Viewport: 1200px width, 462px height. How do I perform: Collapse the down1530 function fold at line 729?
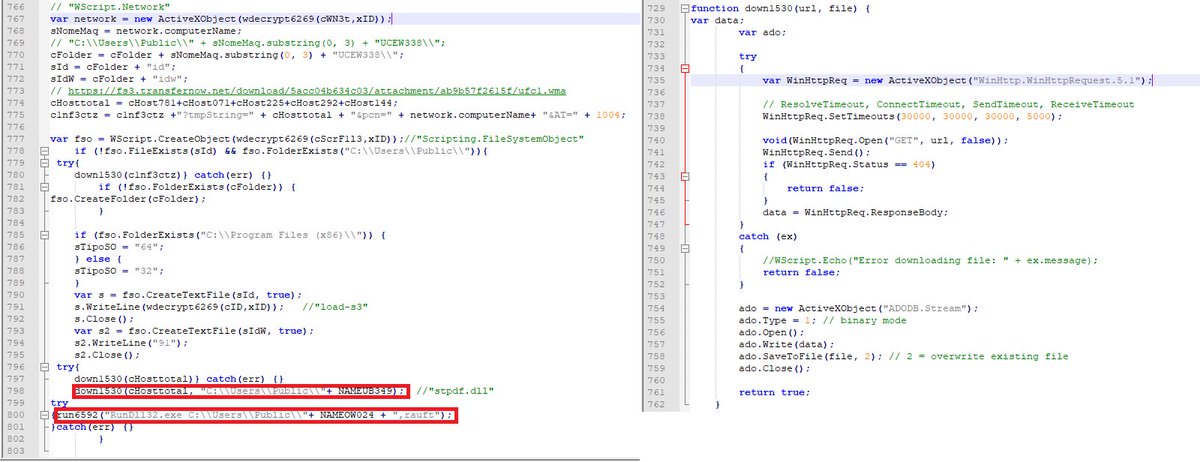point(684,8)
